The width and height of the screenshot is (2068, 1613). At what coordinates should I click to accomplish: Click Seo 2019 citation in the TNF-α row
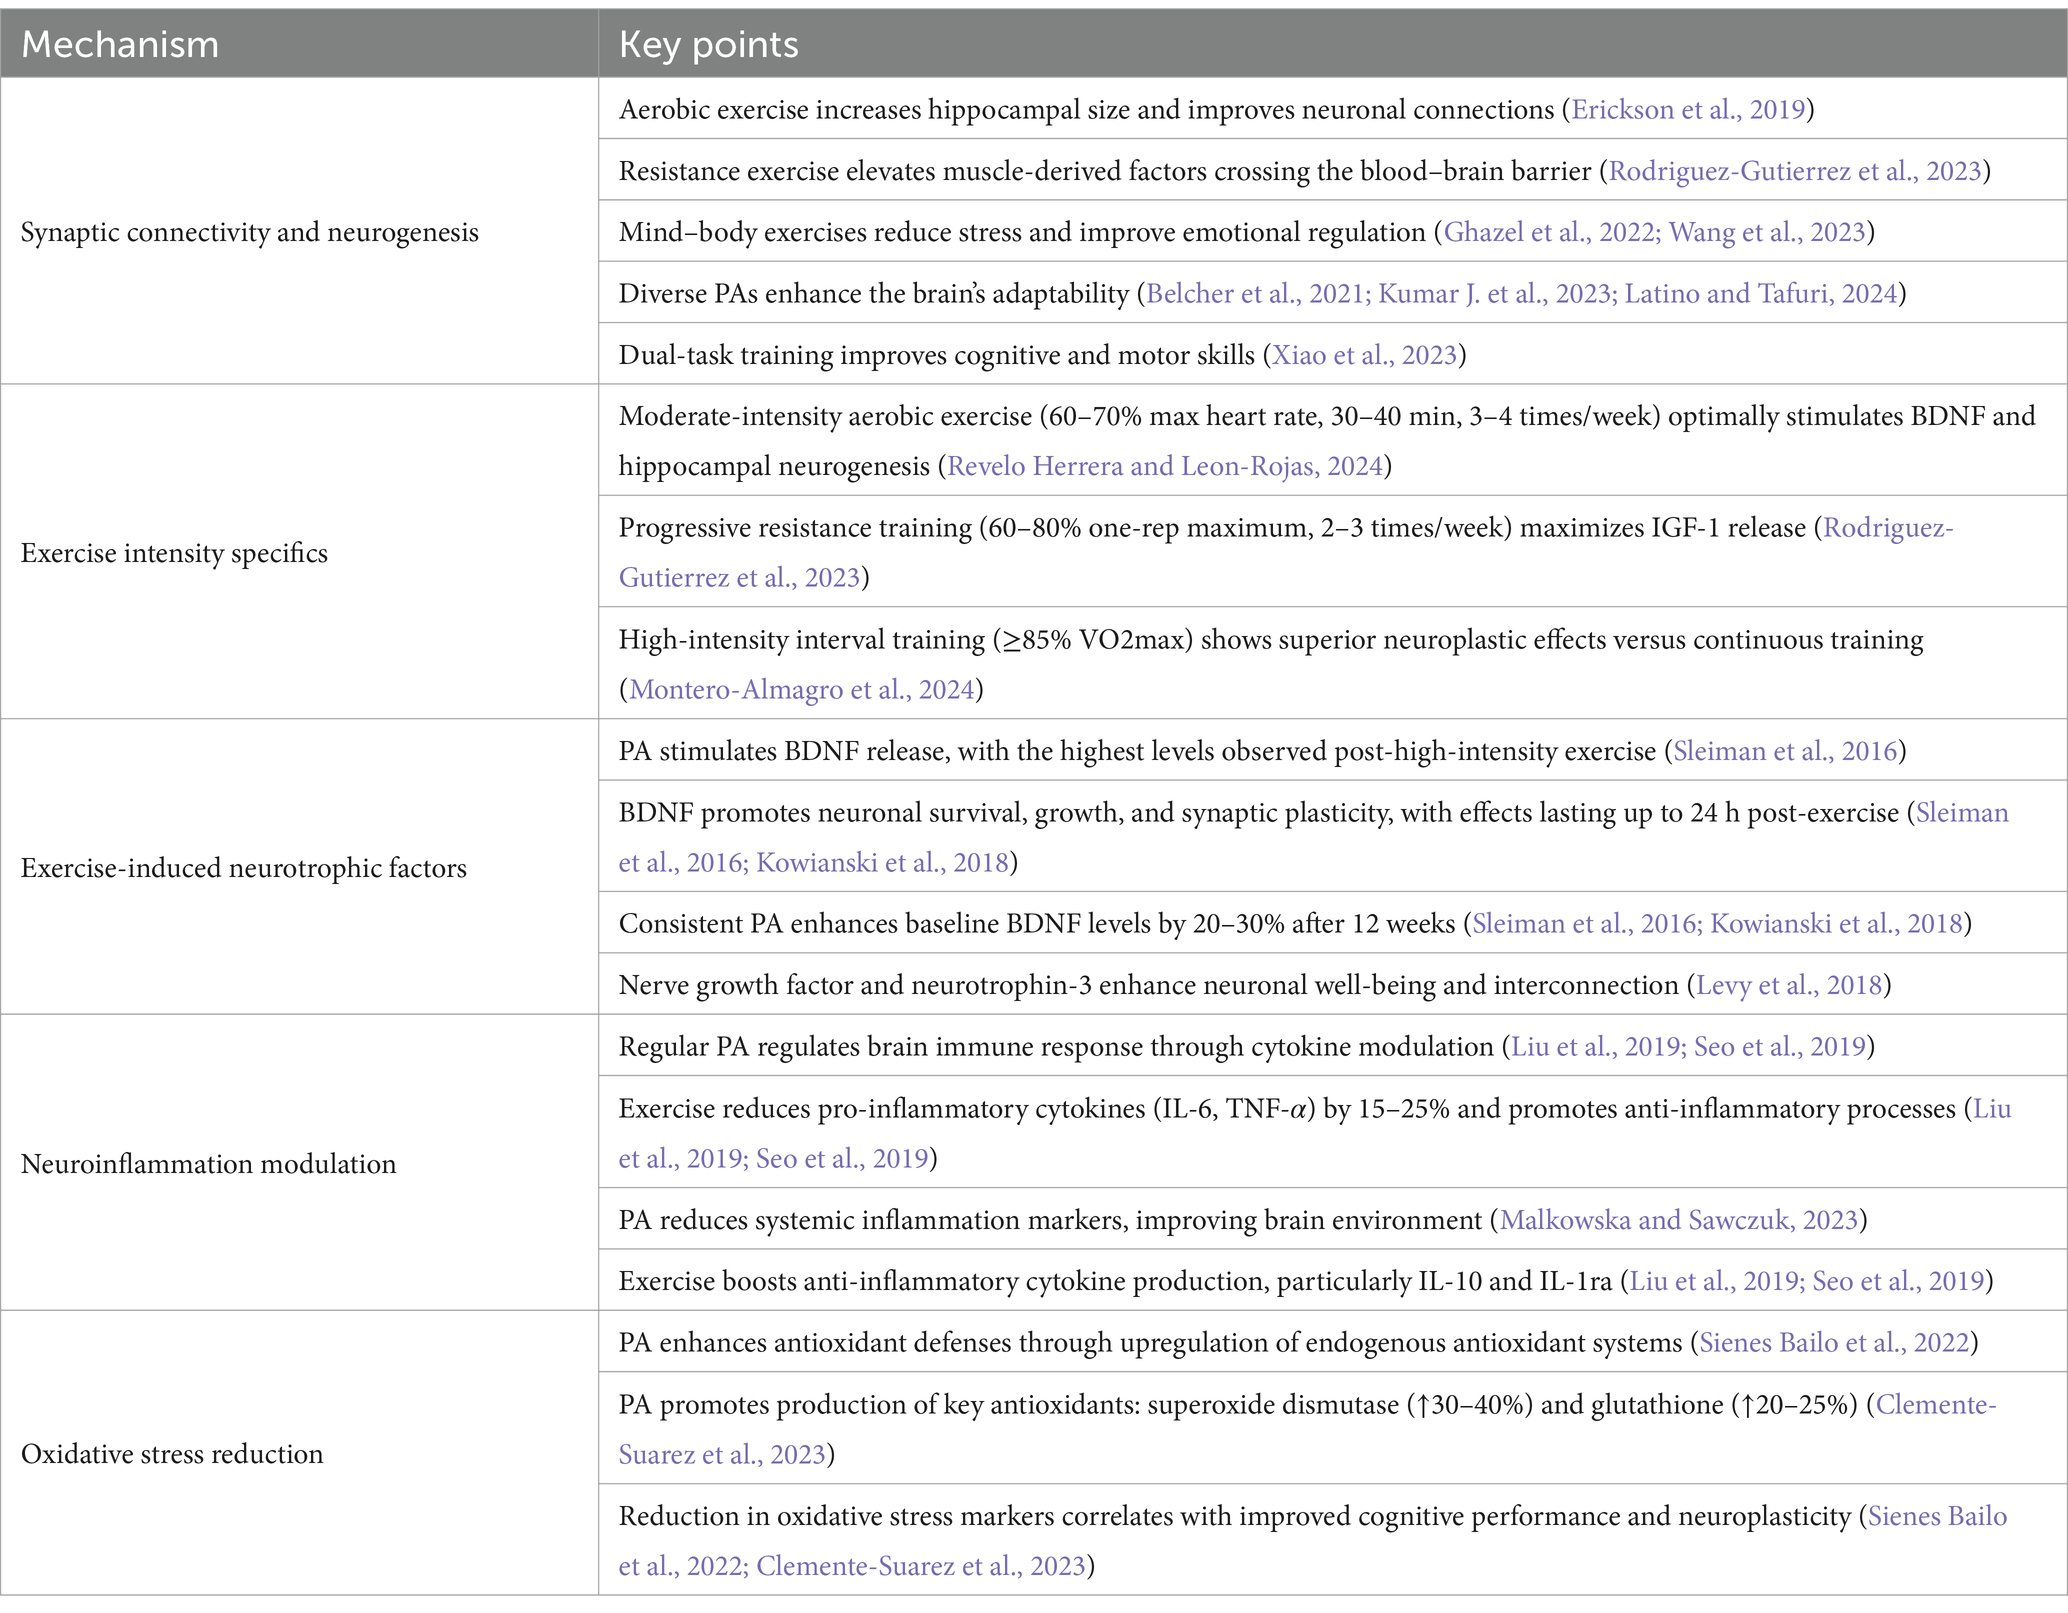pos(842,1158)
